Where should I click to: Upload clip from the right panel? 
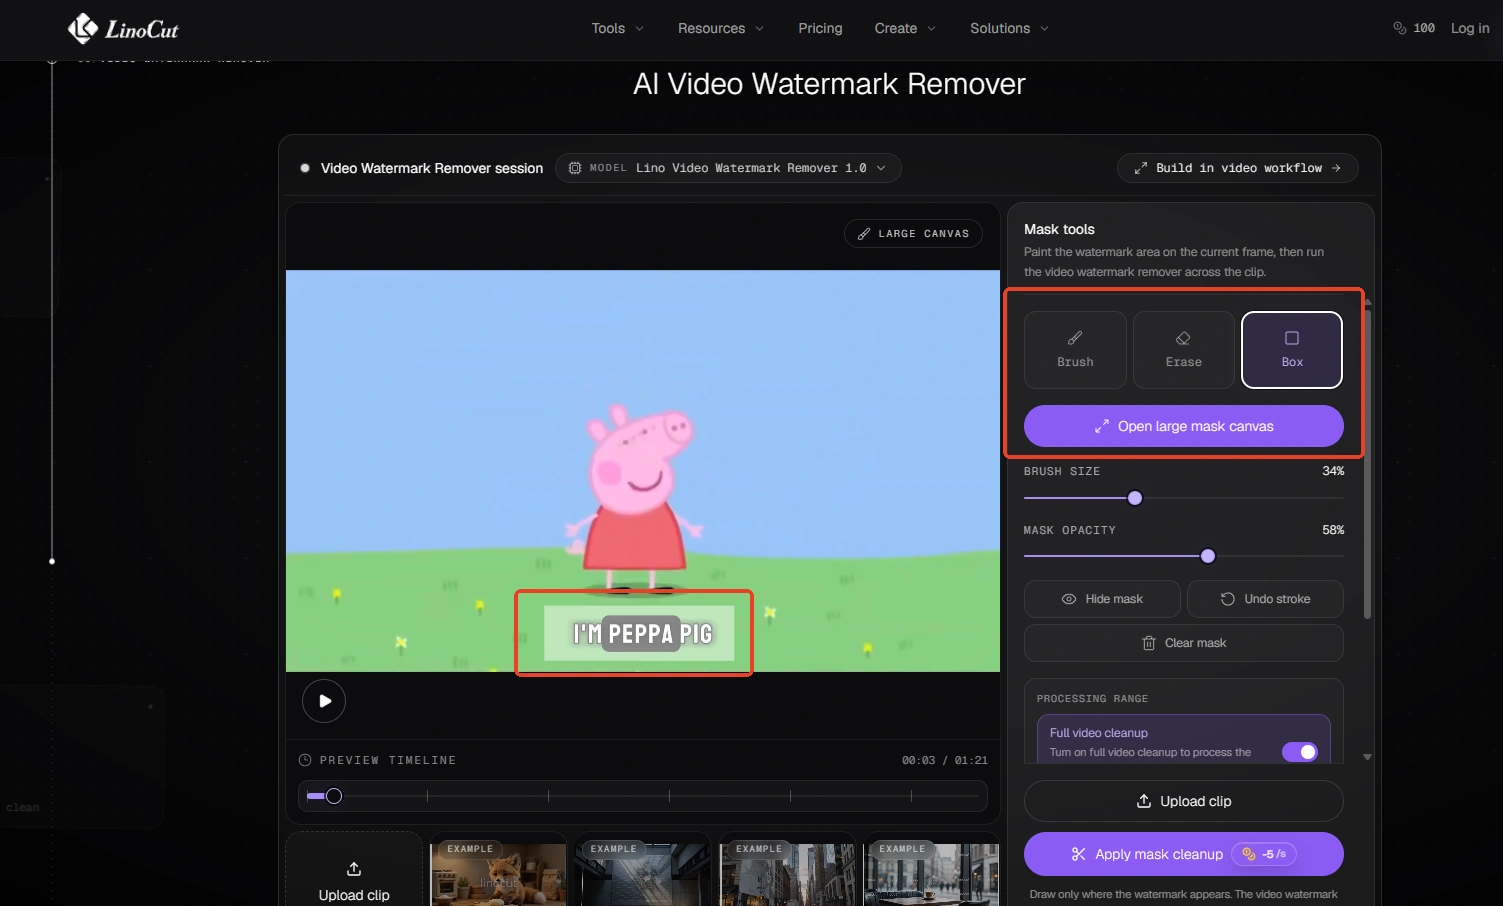1183,801
